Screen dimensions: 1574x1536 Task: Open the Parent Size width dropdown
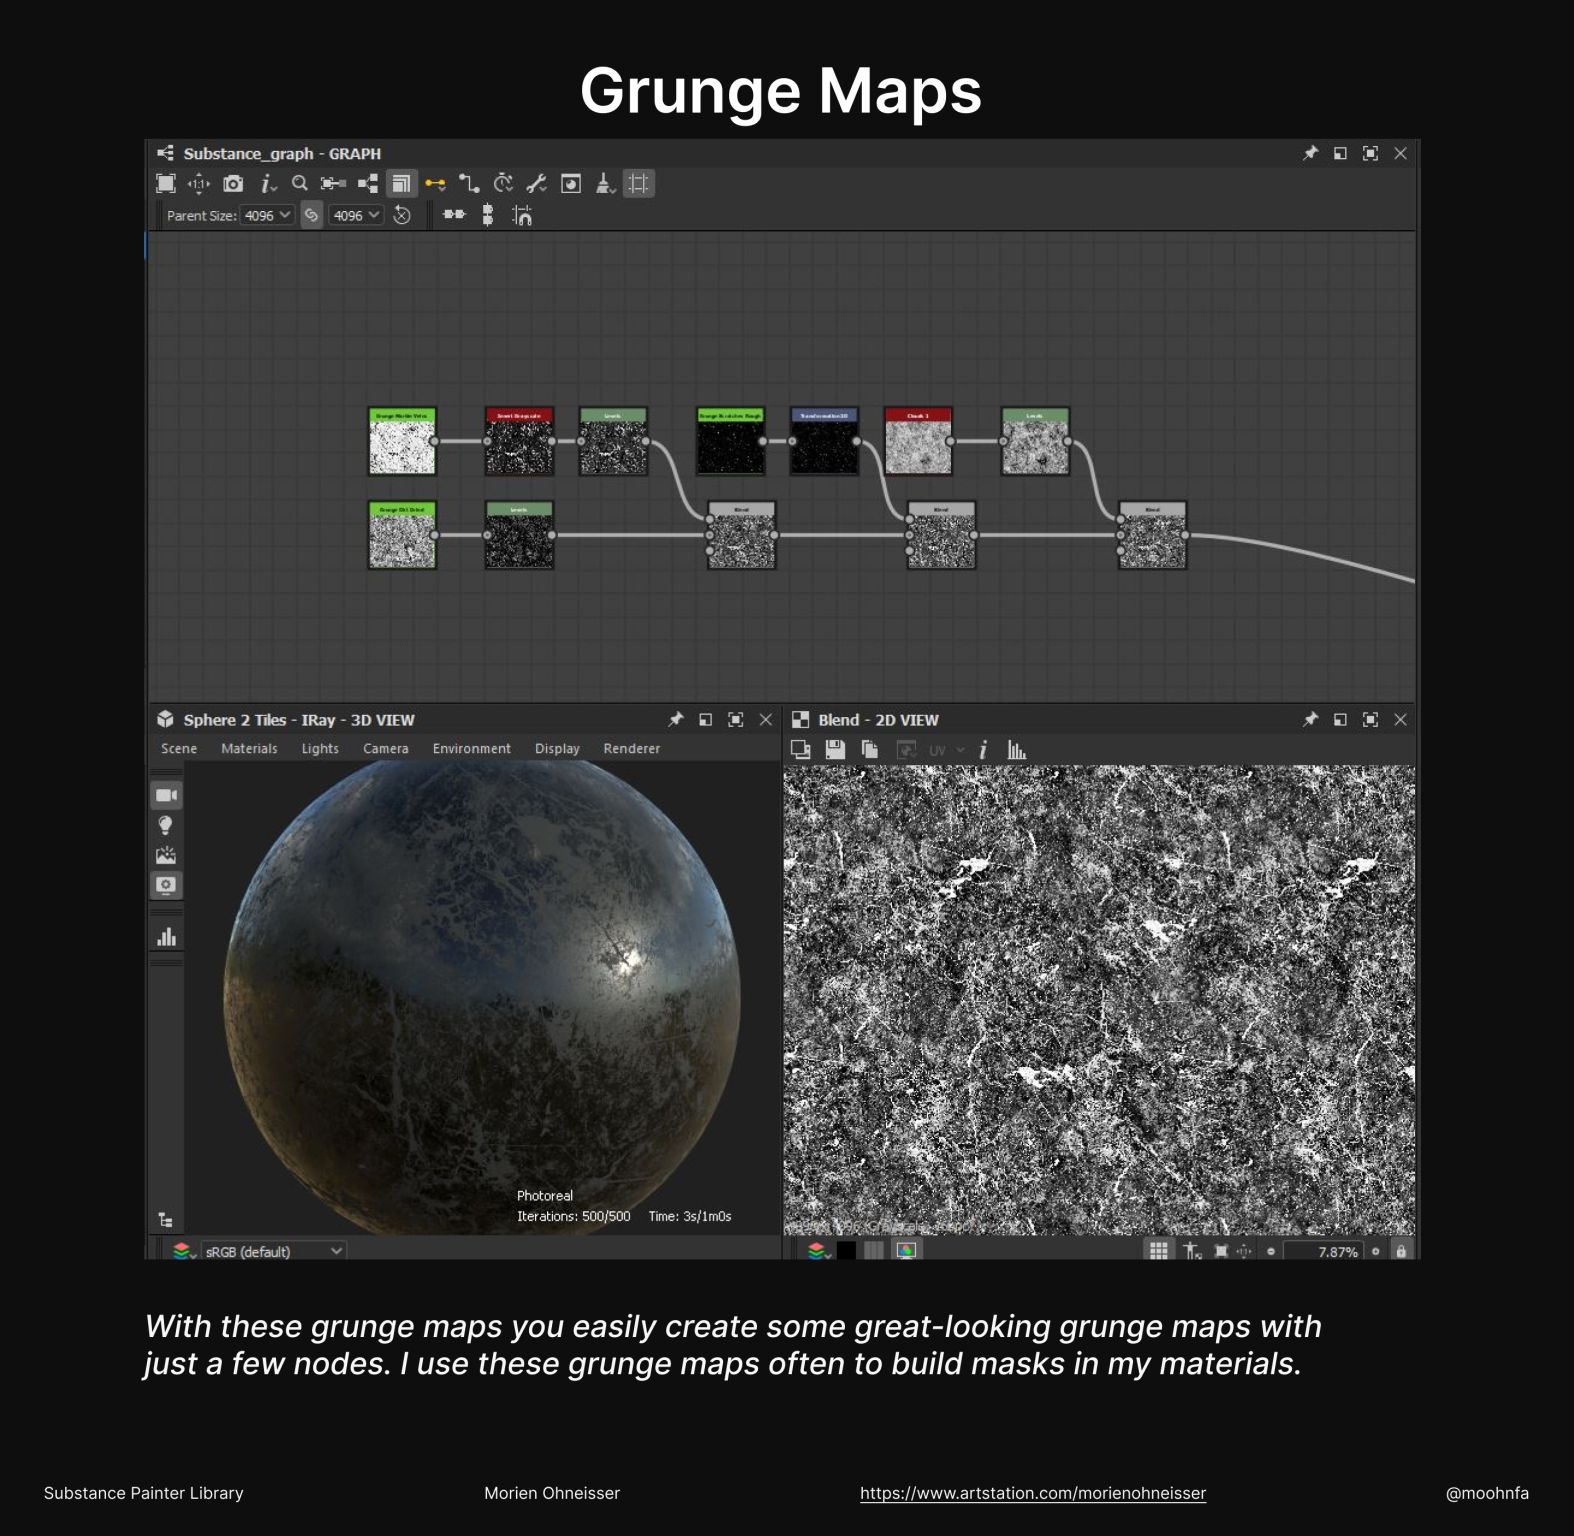pyautogui.click(x=268, y=215)
